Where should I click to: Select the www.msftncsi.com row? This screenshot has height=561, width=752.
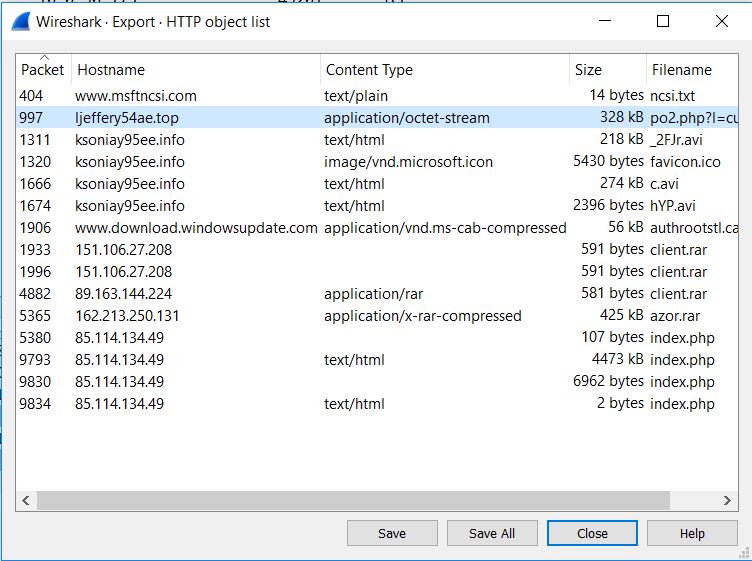pyautogui.click(x=377, y=95)
